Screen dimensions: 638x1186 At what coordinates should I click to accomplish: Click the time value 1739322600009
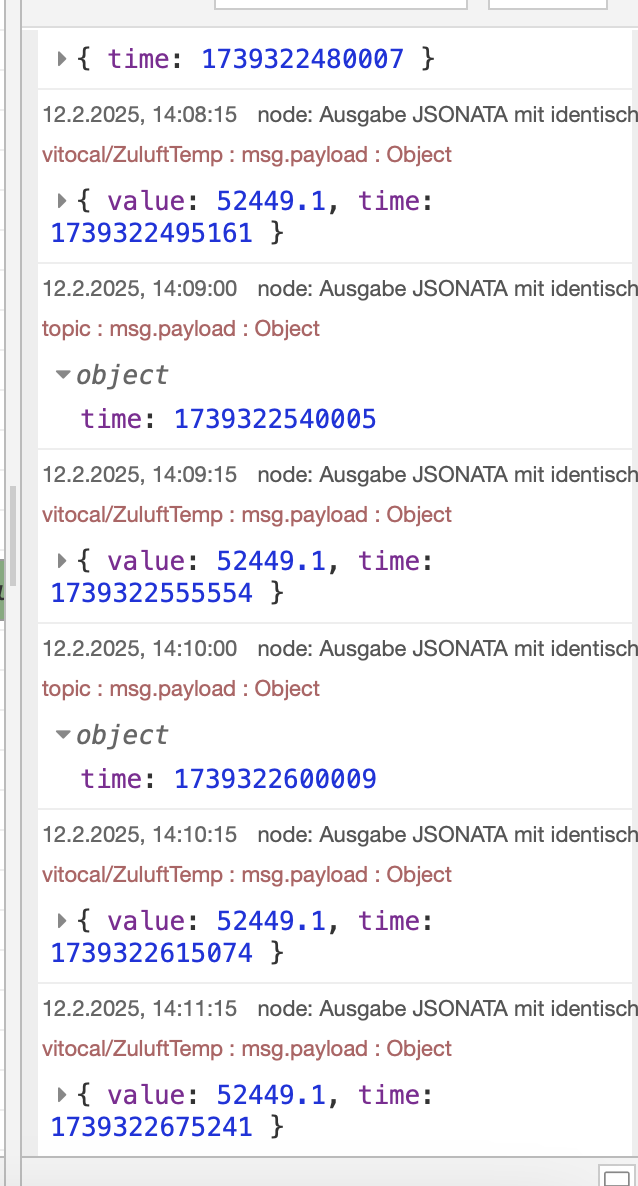pos(275,779)
